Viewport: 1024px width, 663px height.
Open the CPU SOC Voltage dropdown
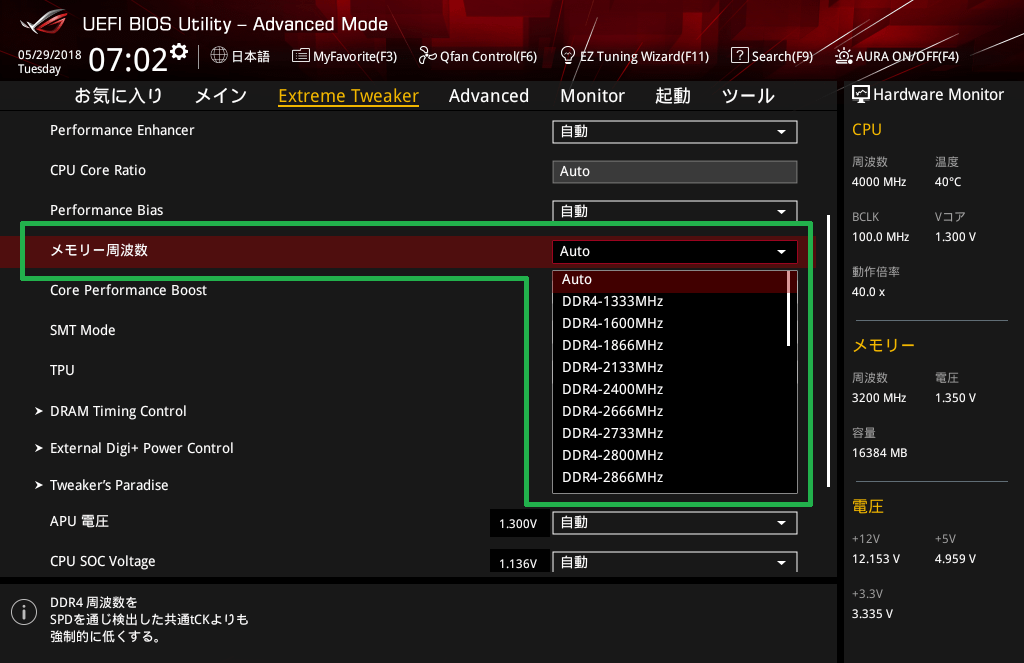point(675,562)
